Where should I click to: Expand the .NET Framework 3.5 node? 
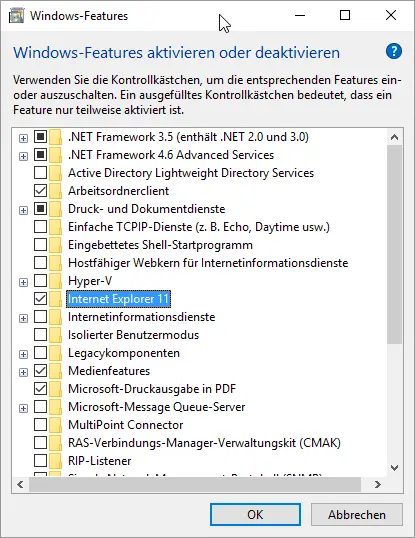tap(23, 138)
